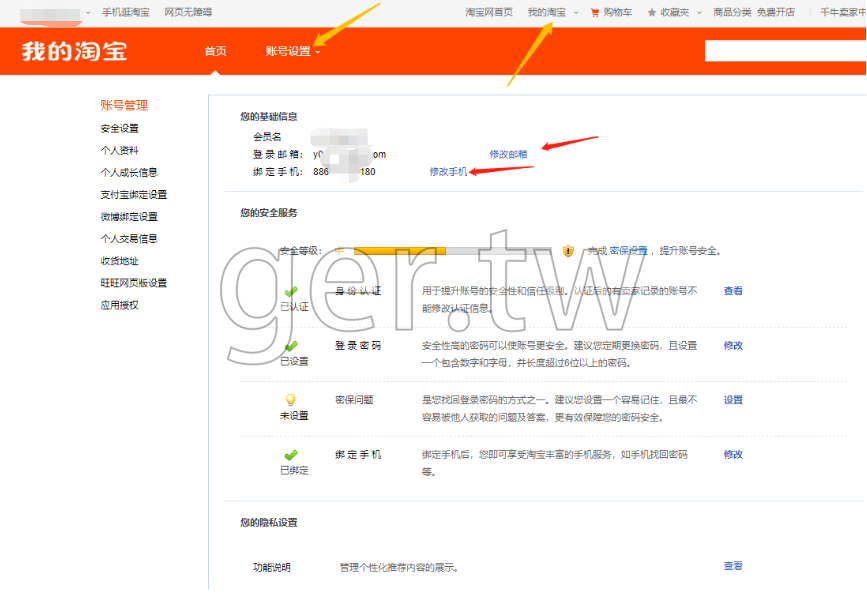The height and width of the screenshot is (595, 867).
Task: Click 查看 in the 功能说明 row
Action: pyautogui.click(x=733, y=566)
